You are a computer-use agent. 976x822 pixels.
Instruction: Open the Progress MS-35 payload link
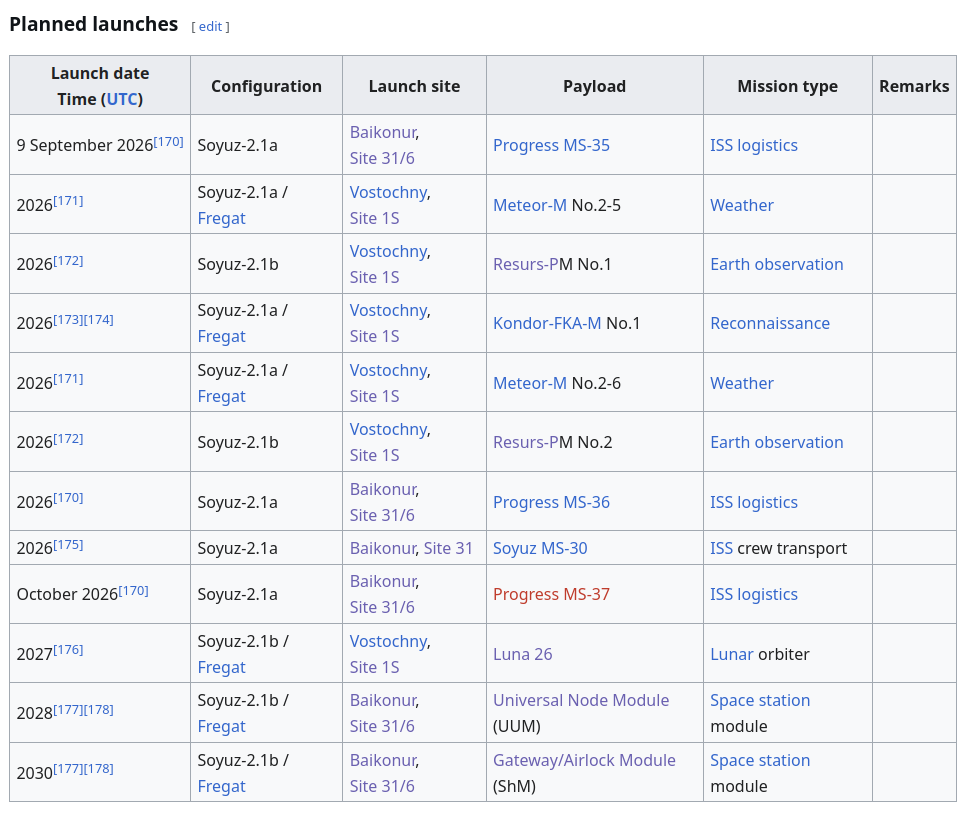(551, 145)
